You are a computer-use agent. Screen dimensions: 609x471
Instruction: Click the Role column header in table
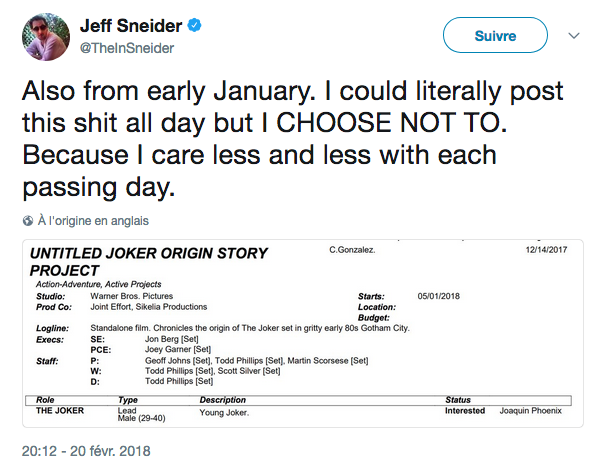tap(45, 400)
